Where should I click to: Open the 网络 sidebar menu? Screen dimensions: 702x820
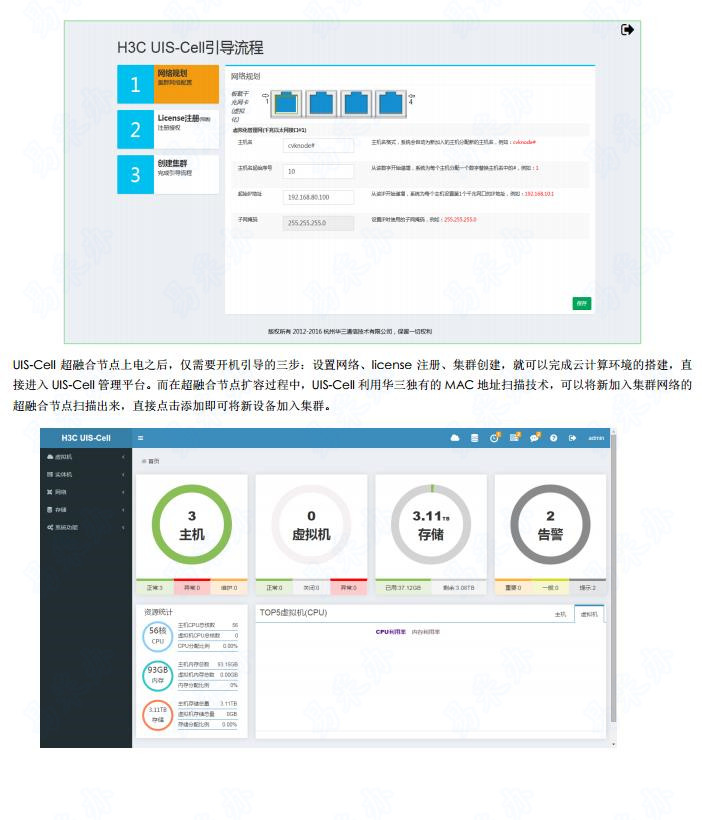pyautogui.click(x=86, y=492)
